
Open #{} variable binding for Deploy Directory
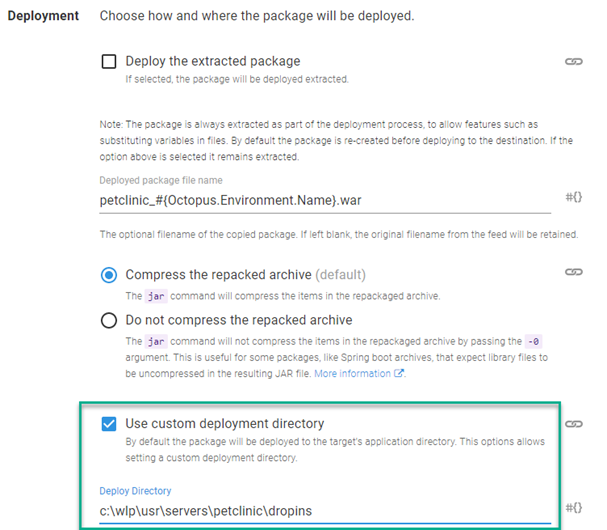[x=573, y=509]
